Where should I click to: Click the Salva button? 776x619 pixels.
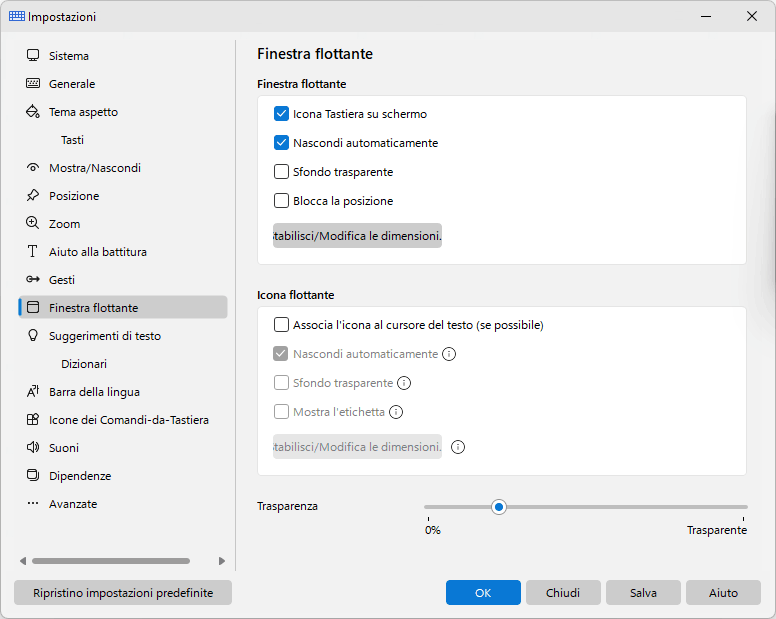pyautogui.click(x=643, y=593)
